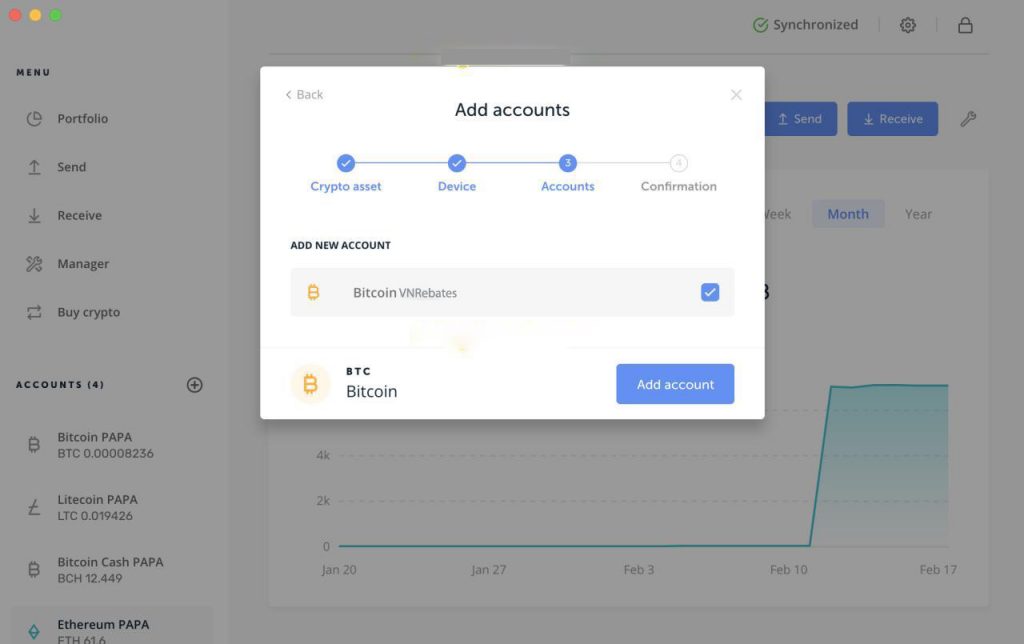This screenshot has width=1024, height=644.
Task: Click the Receive download arrow icon in menu
Action: [34, 216]
